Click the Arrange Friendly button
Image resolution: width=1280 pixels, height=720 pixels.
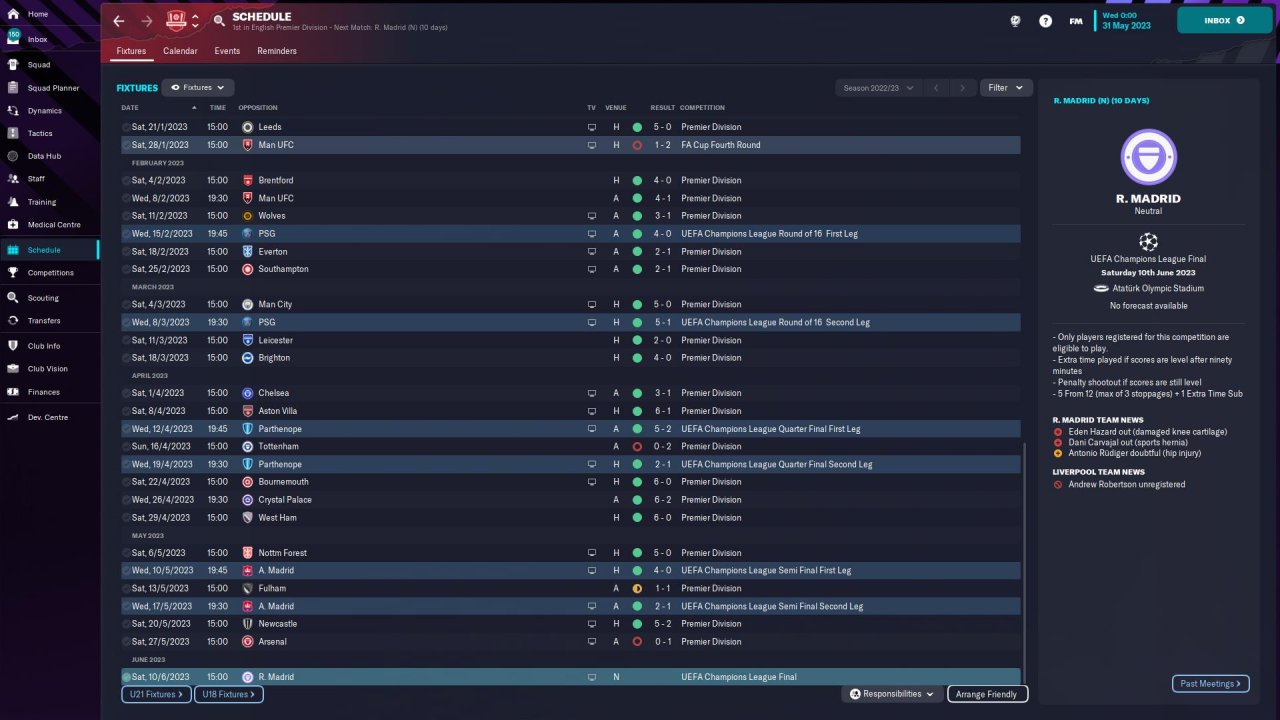987,694
